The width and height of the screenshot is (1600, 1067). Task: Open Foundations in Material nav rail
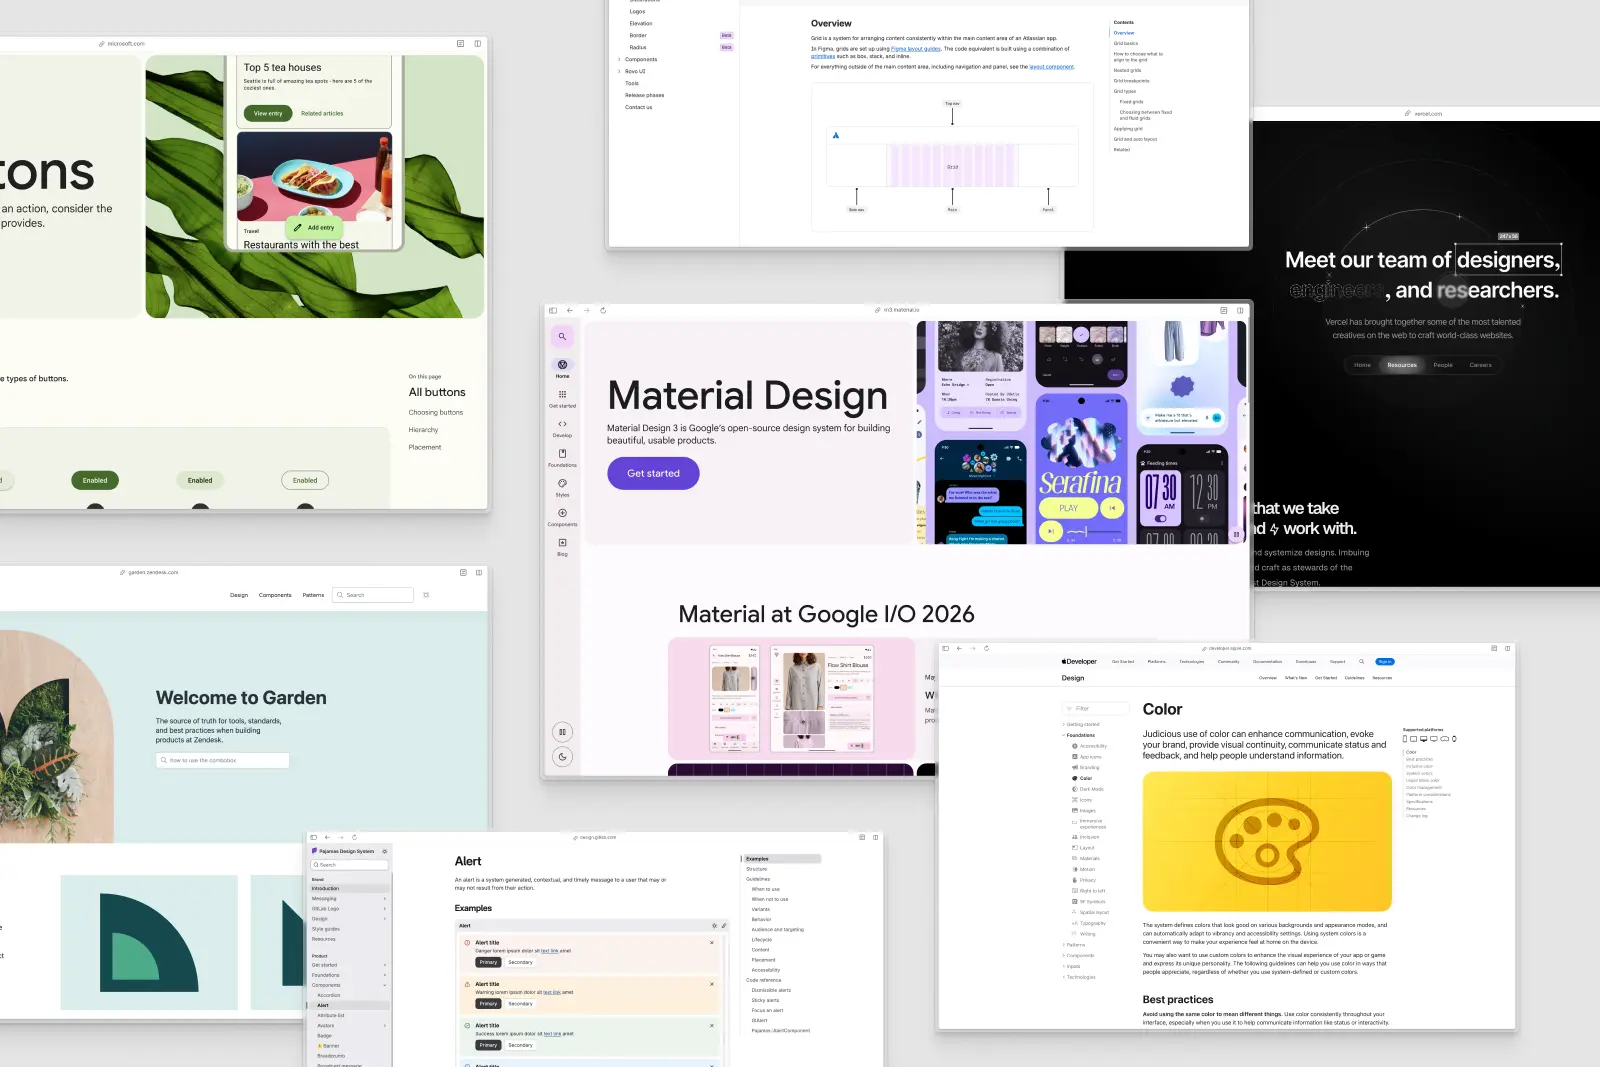(x=562, y=457)
